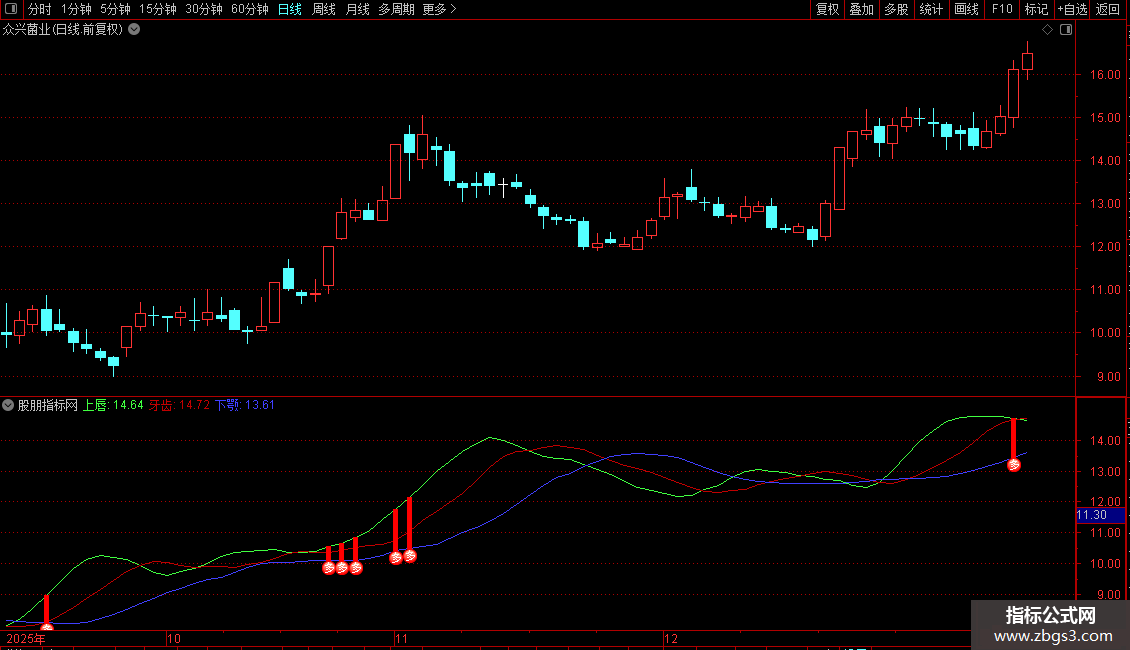The width and height of the screenshot is (1130, 650).
Task: Click the 牙齿: 14.72 value label
Action: click(179, 405)
